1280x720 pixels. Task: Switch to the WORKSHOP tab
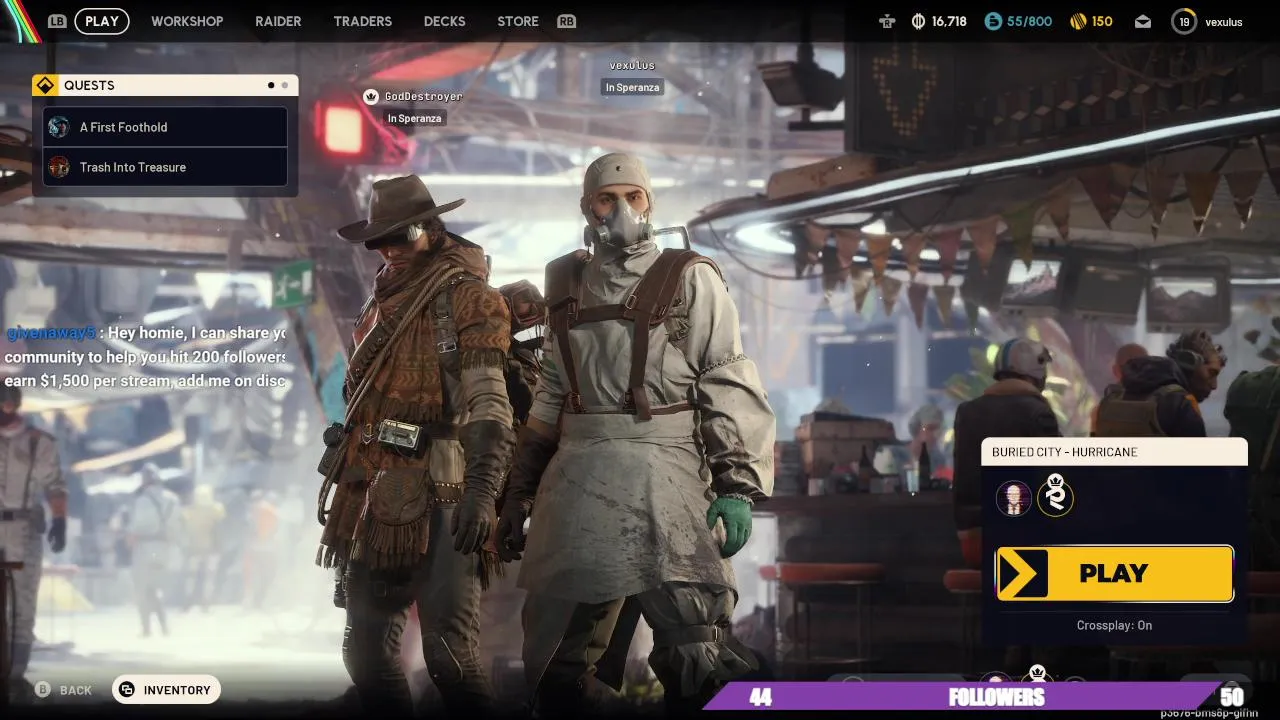187,21
